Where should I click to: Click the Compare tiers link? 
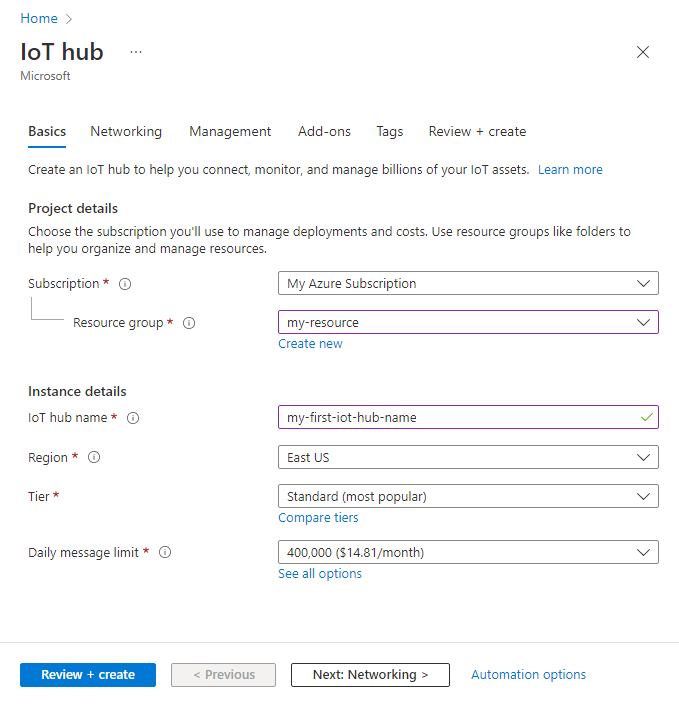click(318, 518)
